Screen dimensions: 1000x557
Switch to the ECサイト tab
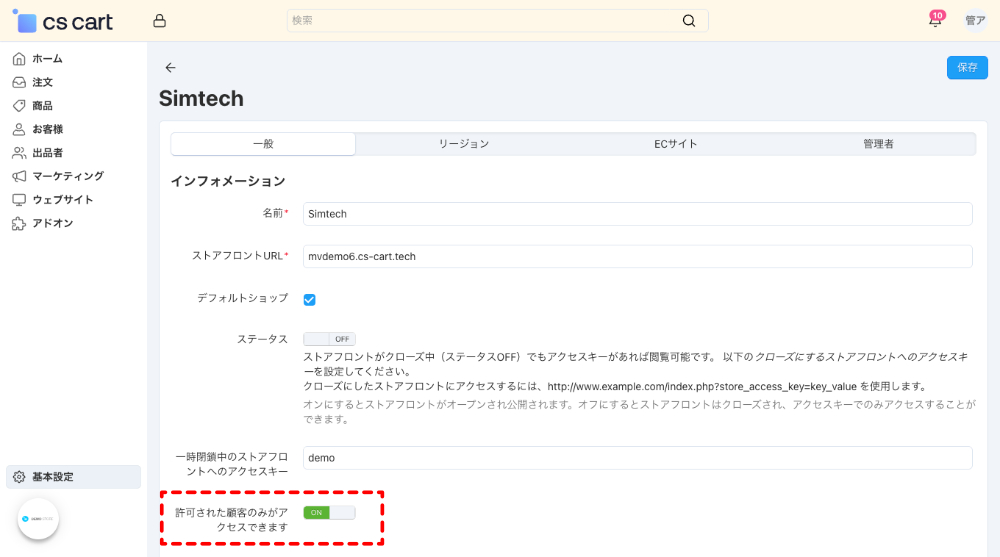pos(676,144)
